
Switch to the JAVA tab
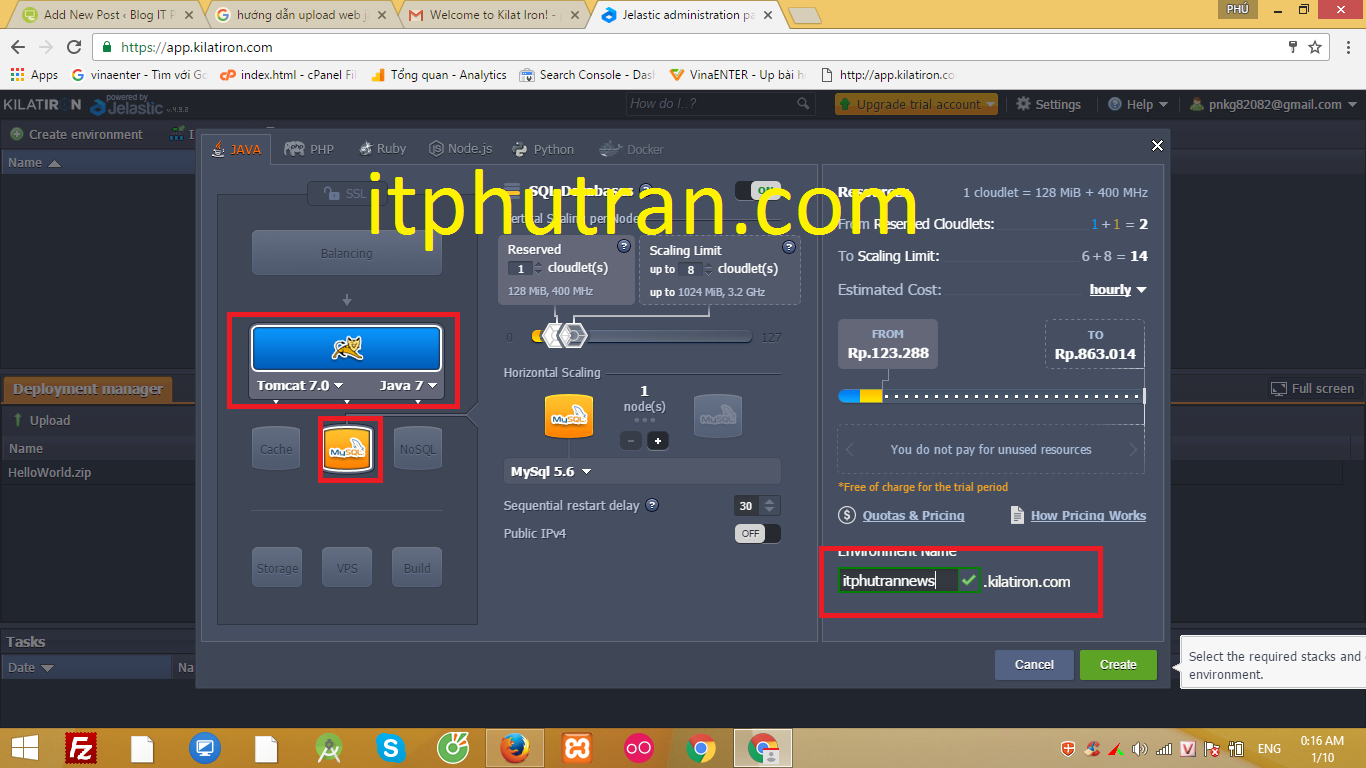point(236,149)
